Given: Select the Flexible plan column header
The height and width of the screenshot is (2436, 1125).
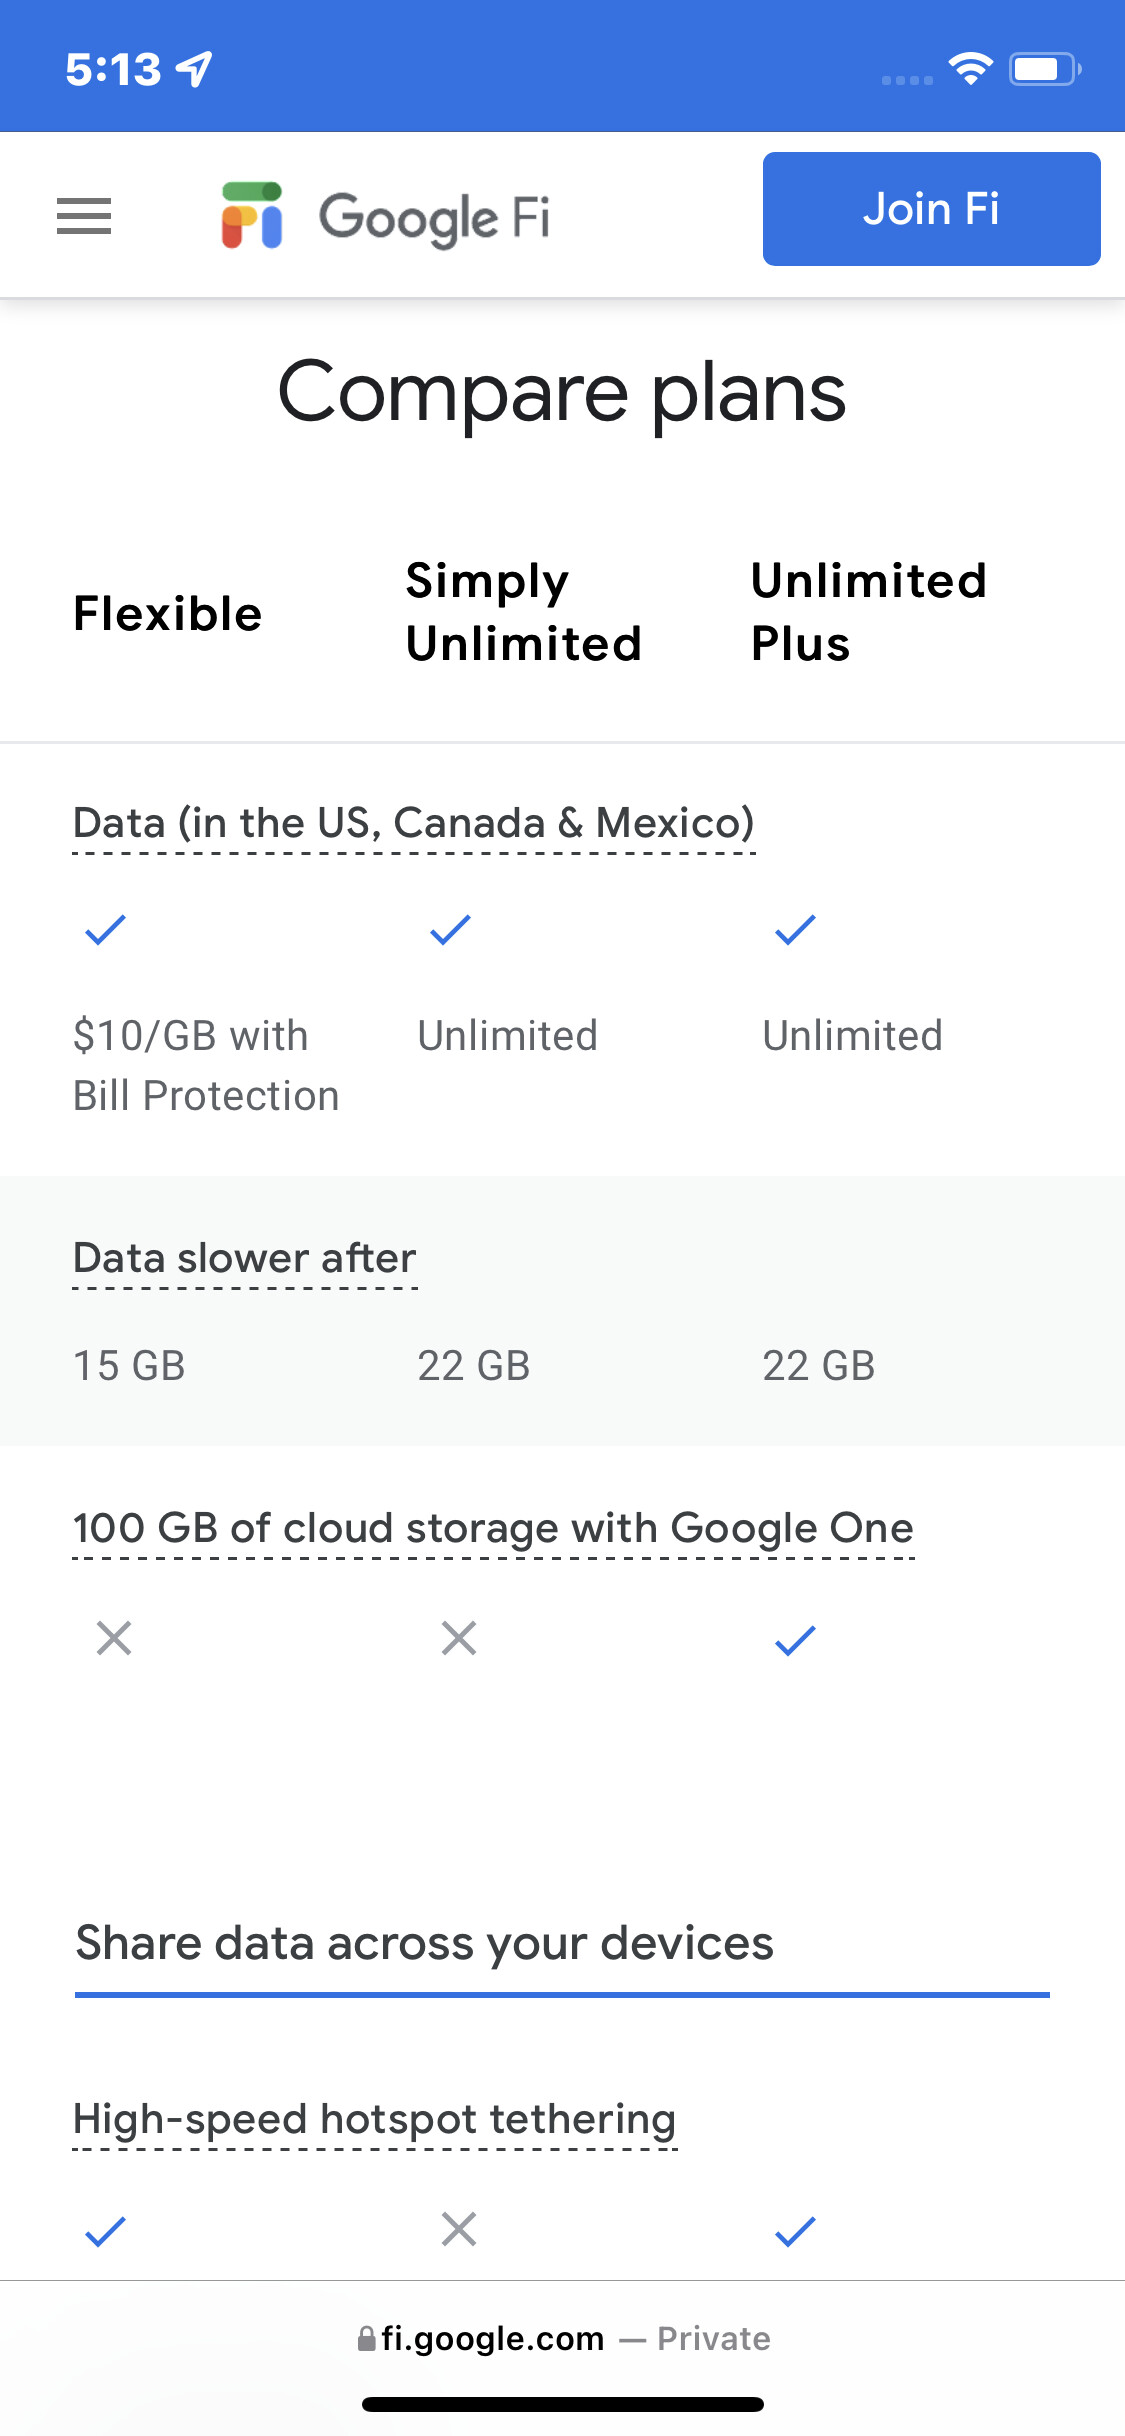Looking at the screenshot, I should (x=168, y=613).
